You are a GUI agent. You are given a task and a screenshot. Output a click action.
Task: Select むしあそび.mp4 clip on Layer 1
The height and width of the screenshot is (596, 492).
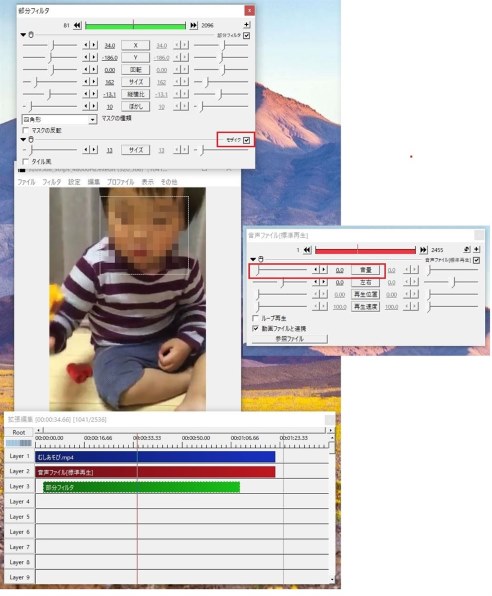[x=155, y=457]
